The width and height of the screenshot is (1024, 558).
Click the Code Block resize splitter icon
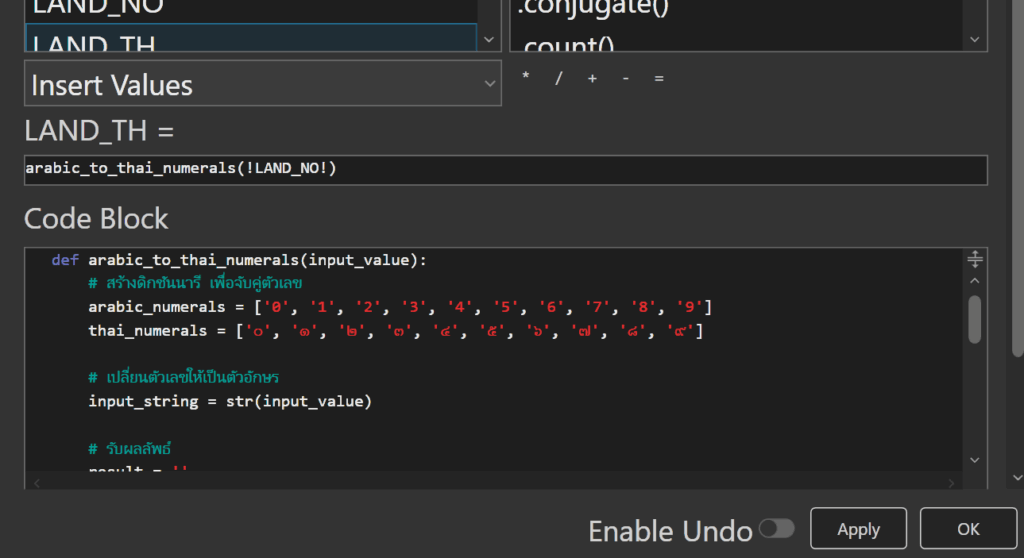976,260
